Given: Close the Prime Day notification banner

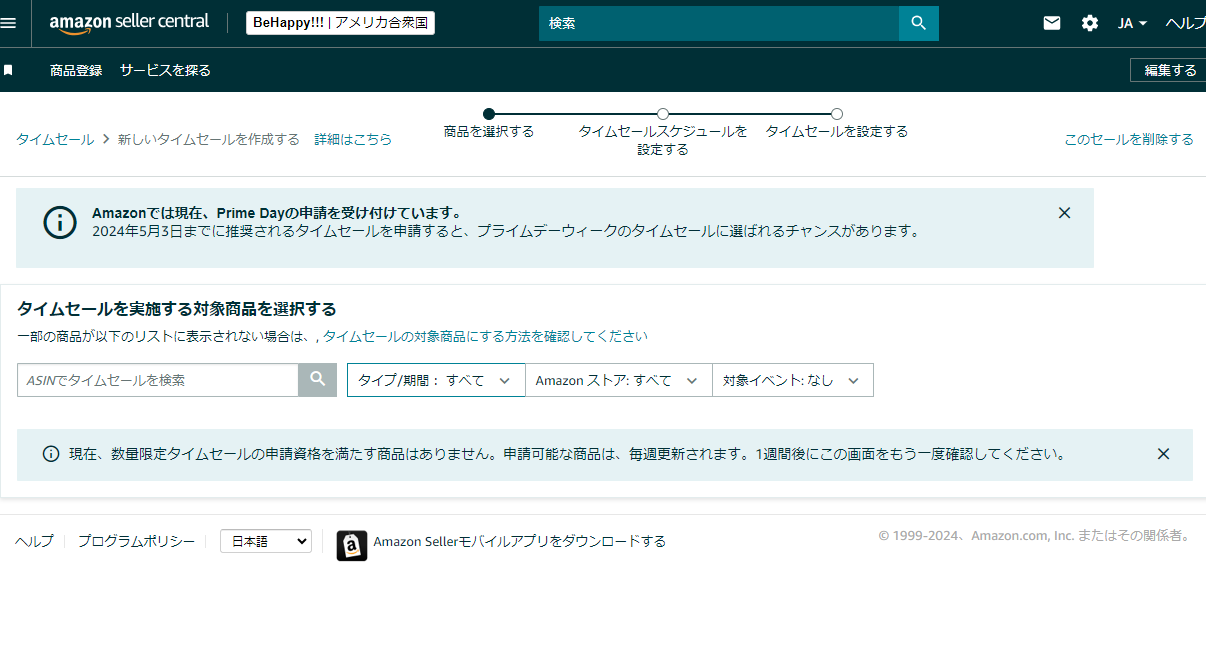Looking at the screenshot, I should pos(1064,212).
